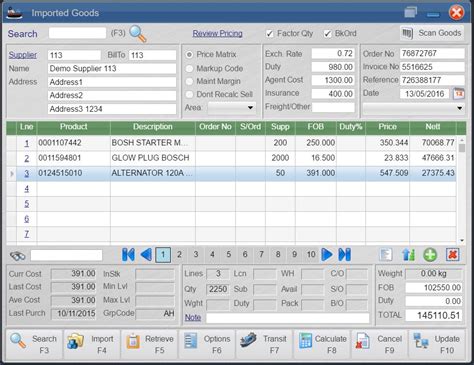Select page 3 in pager
Image resolution: width=474 pixels, height=365 pixels.
(x=196, y=255)
